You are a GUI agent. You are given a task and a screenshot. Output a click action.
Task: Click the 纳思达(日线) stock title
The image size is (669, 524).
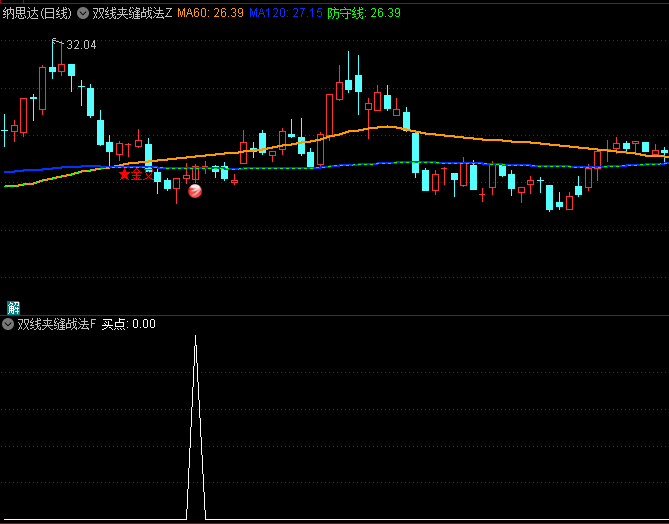37,13
